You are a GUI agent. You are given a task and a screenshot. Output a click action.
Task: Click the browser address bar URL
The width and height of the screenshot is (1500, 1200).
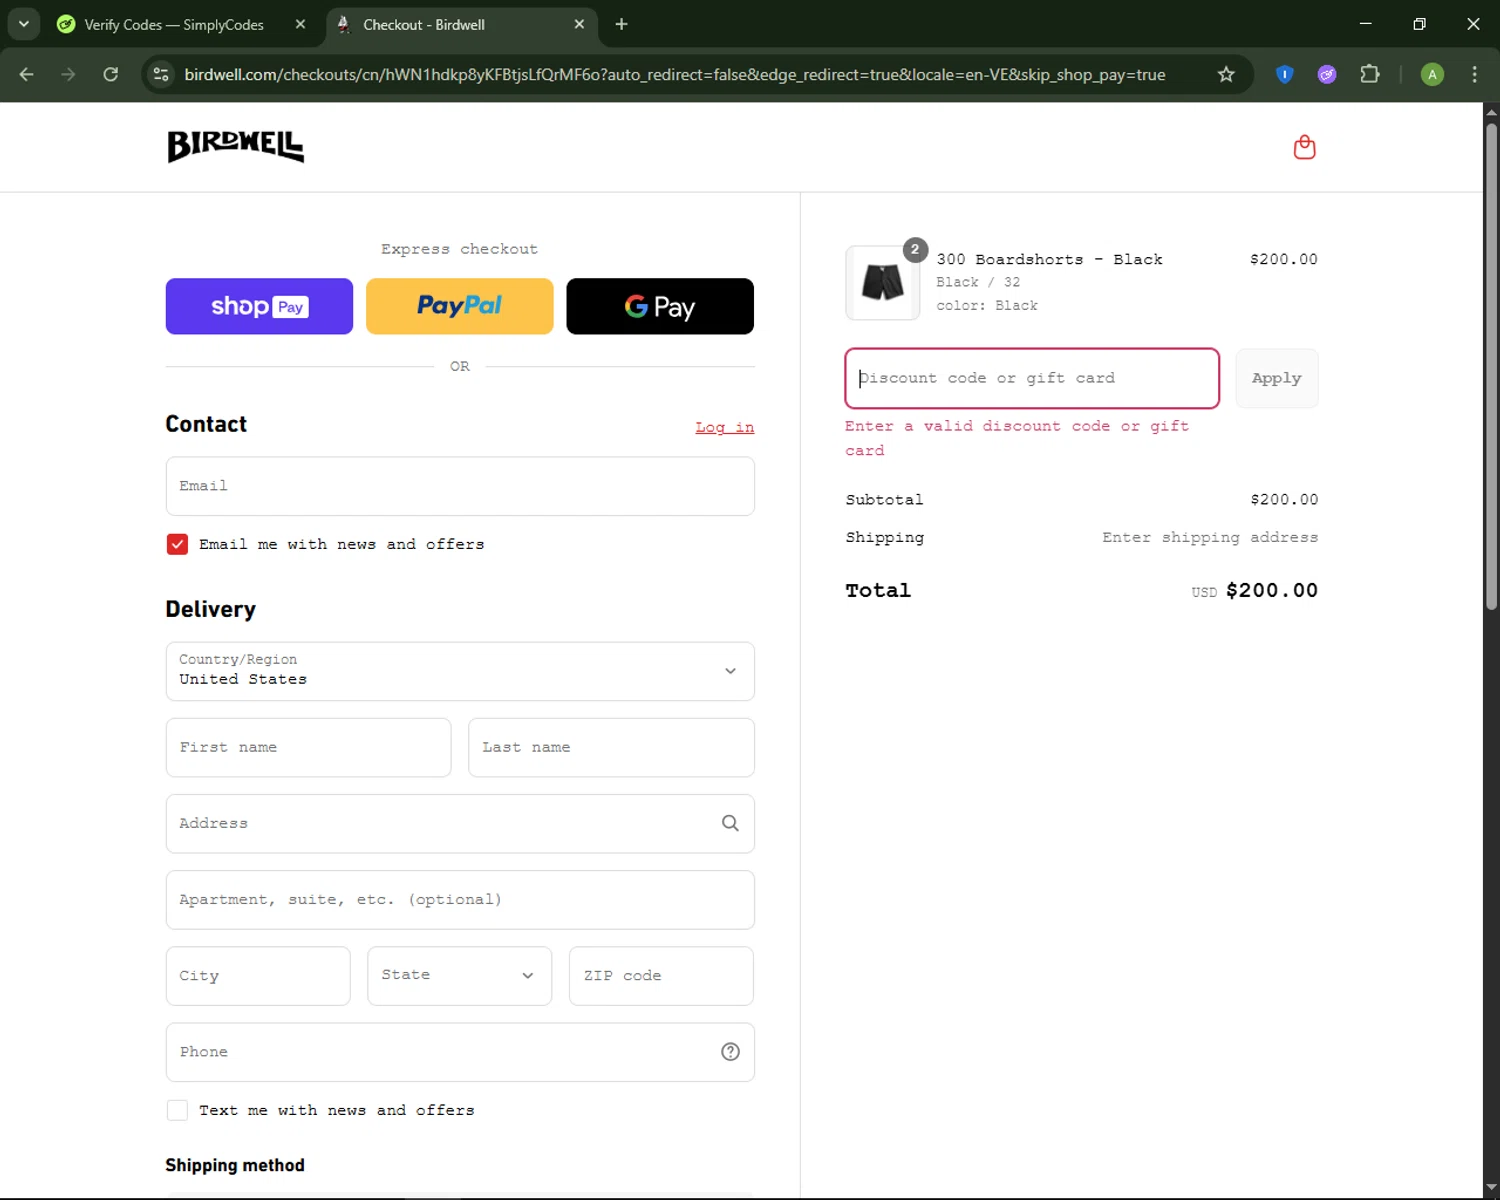(675, 75)
